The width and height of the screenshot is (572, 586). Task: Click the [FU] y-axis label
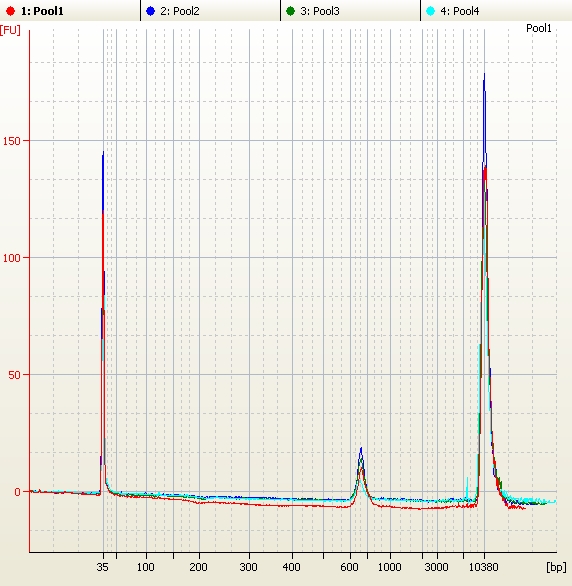tap(10, 30)
